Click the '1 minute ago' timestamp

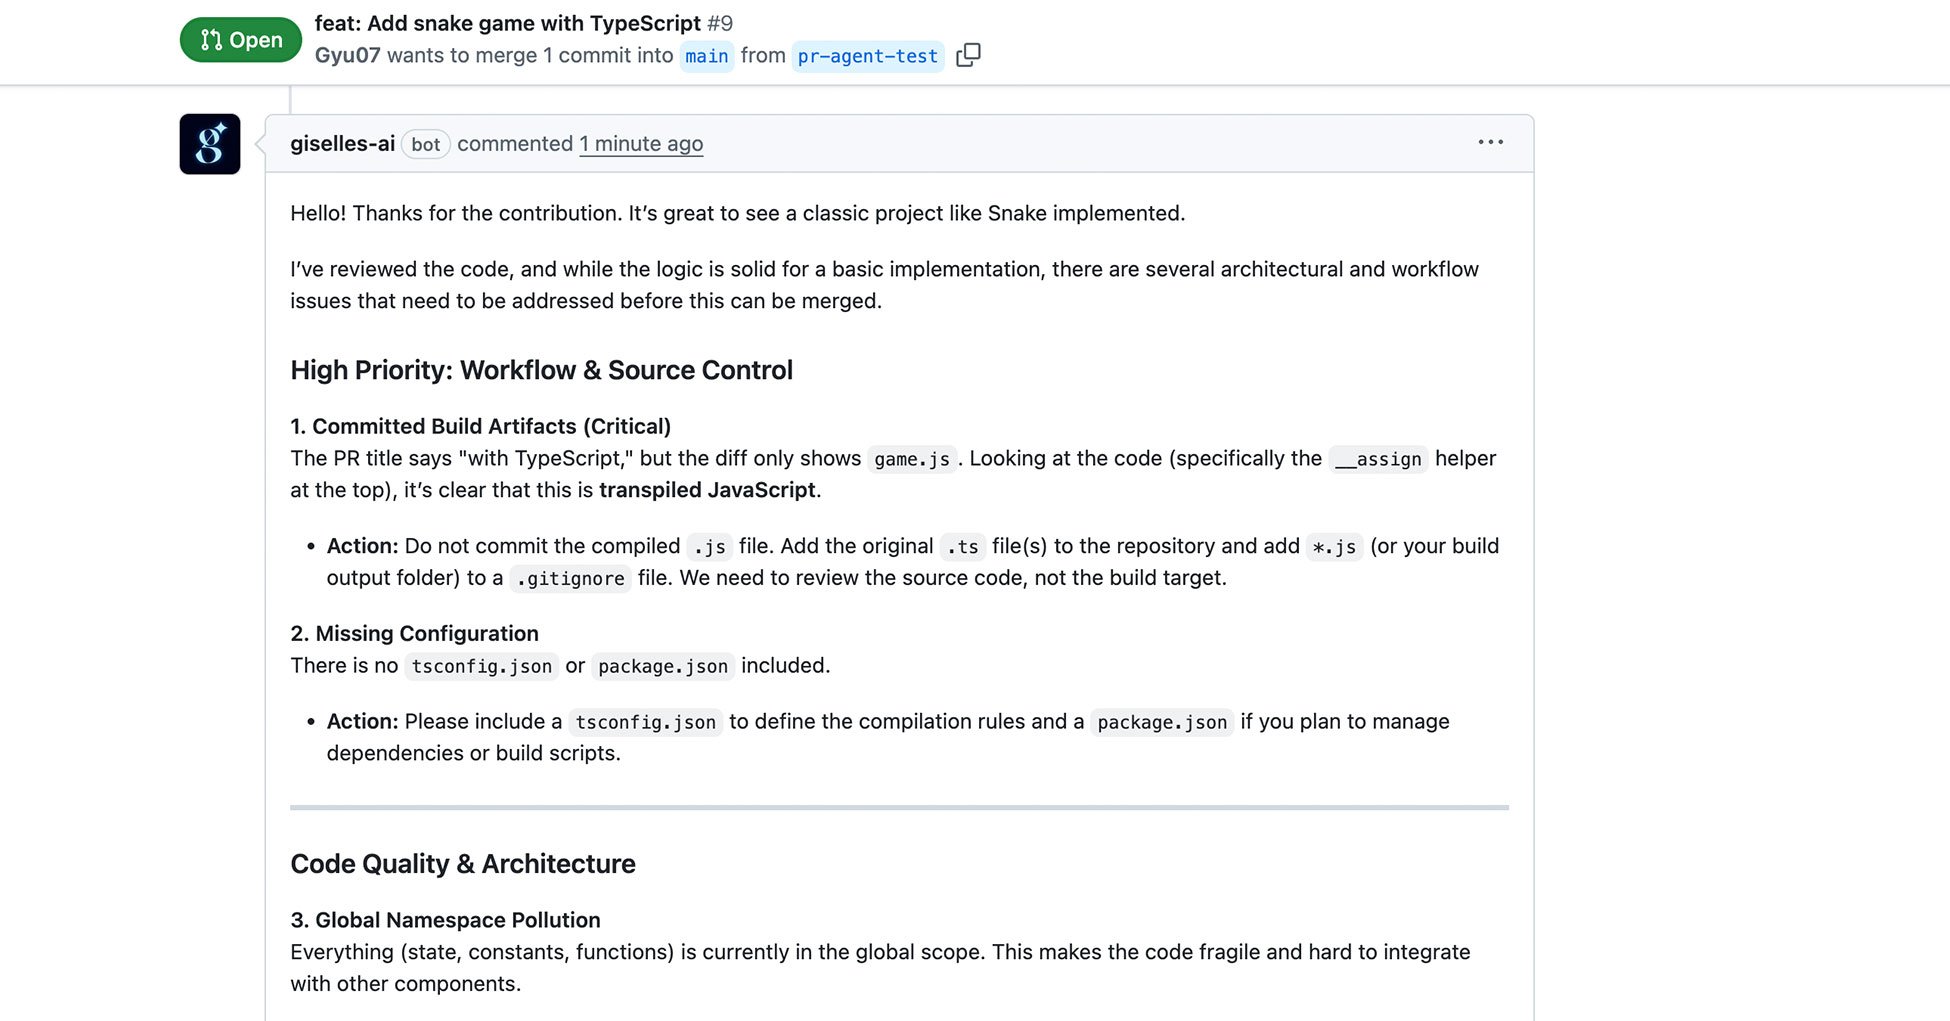click(641, 144)
